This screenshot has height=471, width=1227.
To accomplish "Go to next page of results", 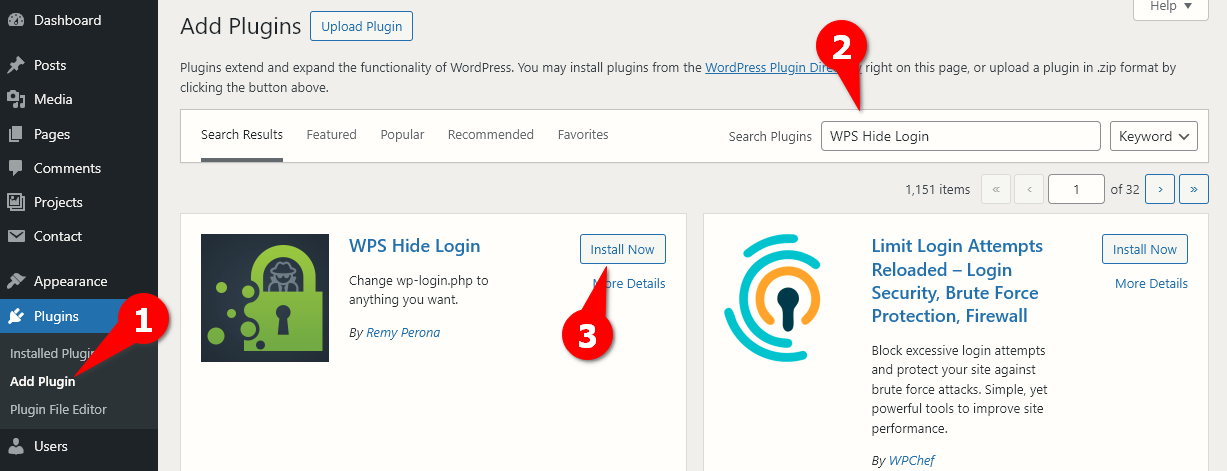I will [1160, 188].
